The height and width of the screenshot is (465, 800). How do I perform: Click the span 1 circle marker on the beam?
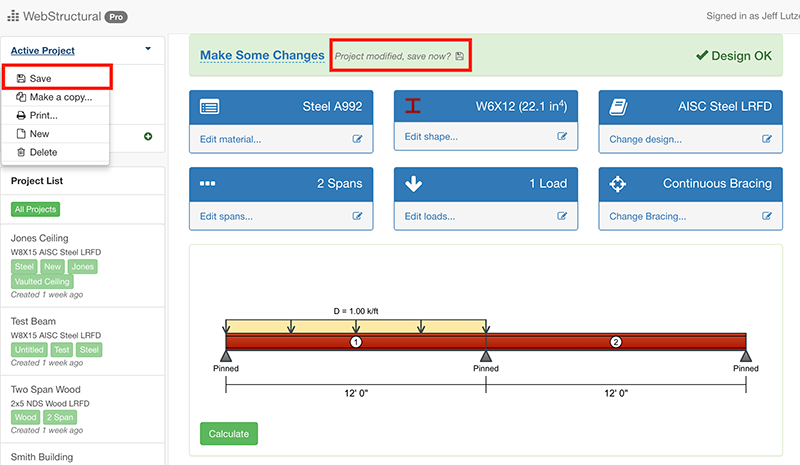(356, 342)
